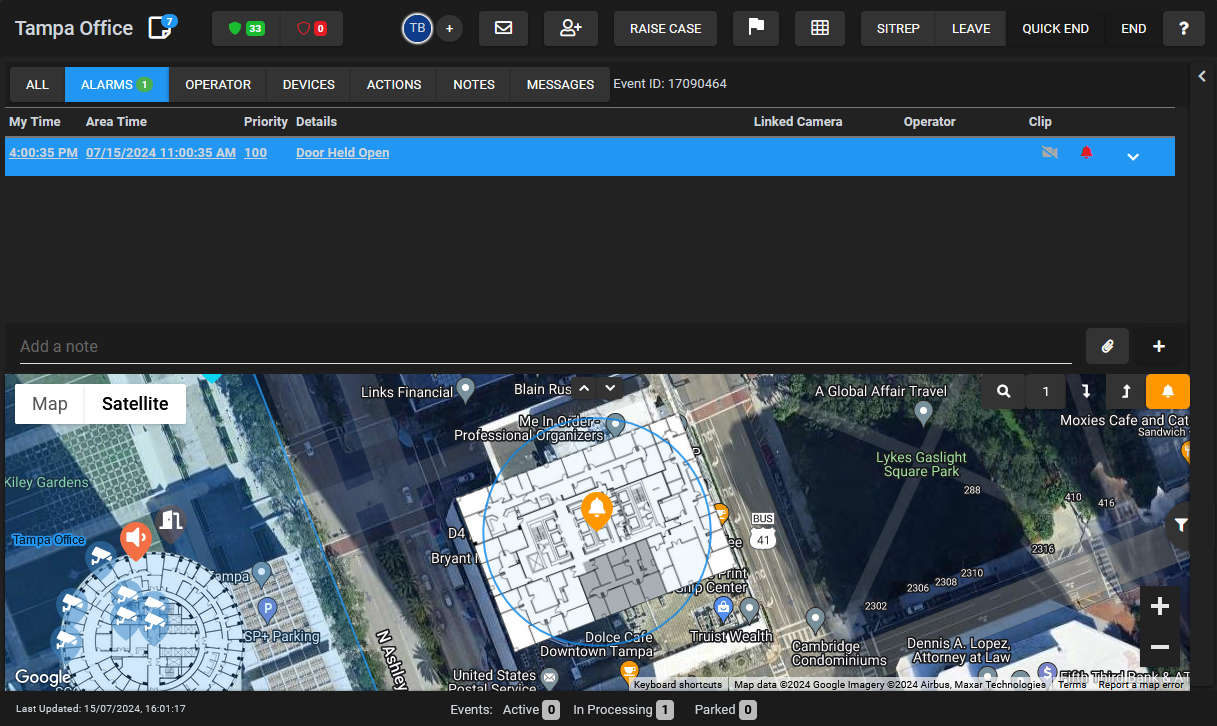This screenshot has width=1217, height=726.
Task: Click the LEAVE button
Action: (971, 29)
